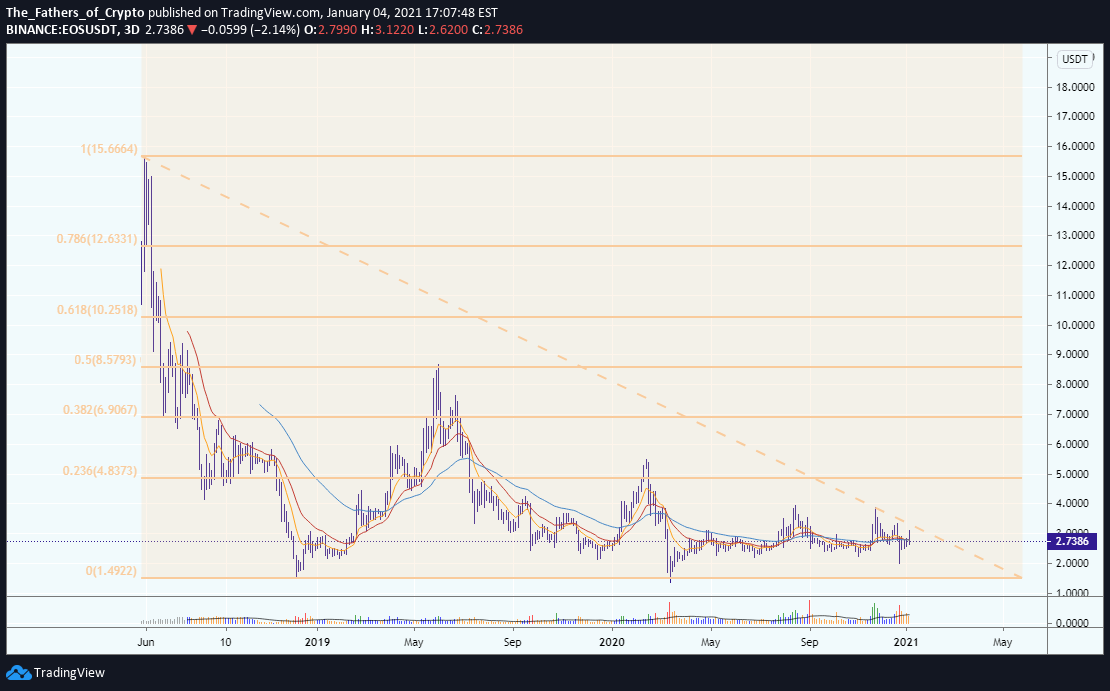Click the 0.5(8.5793) Fibonacci label
Screen dimensions: 1110x691
coord(105,360)
